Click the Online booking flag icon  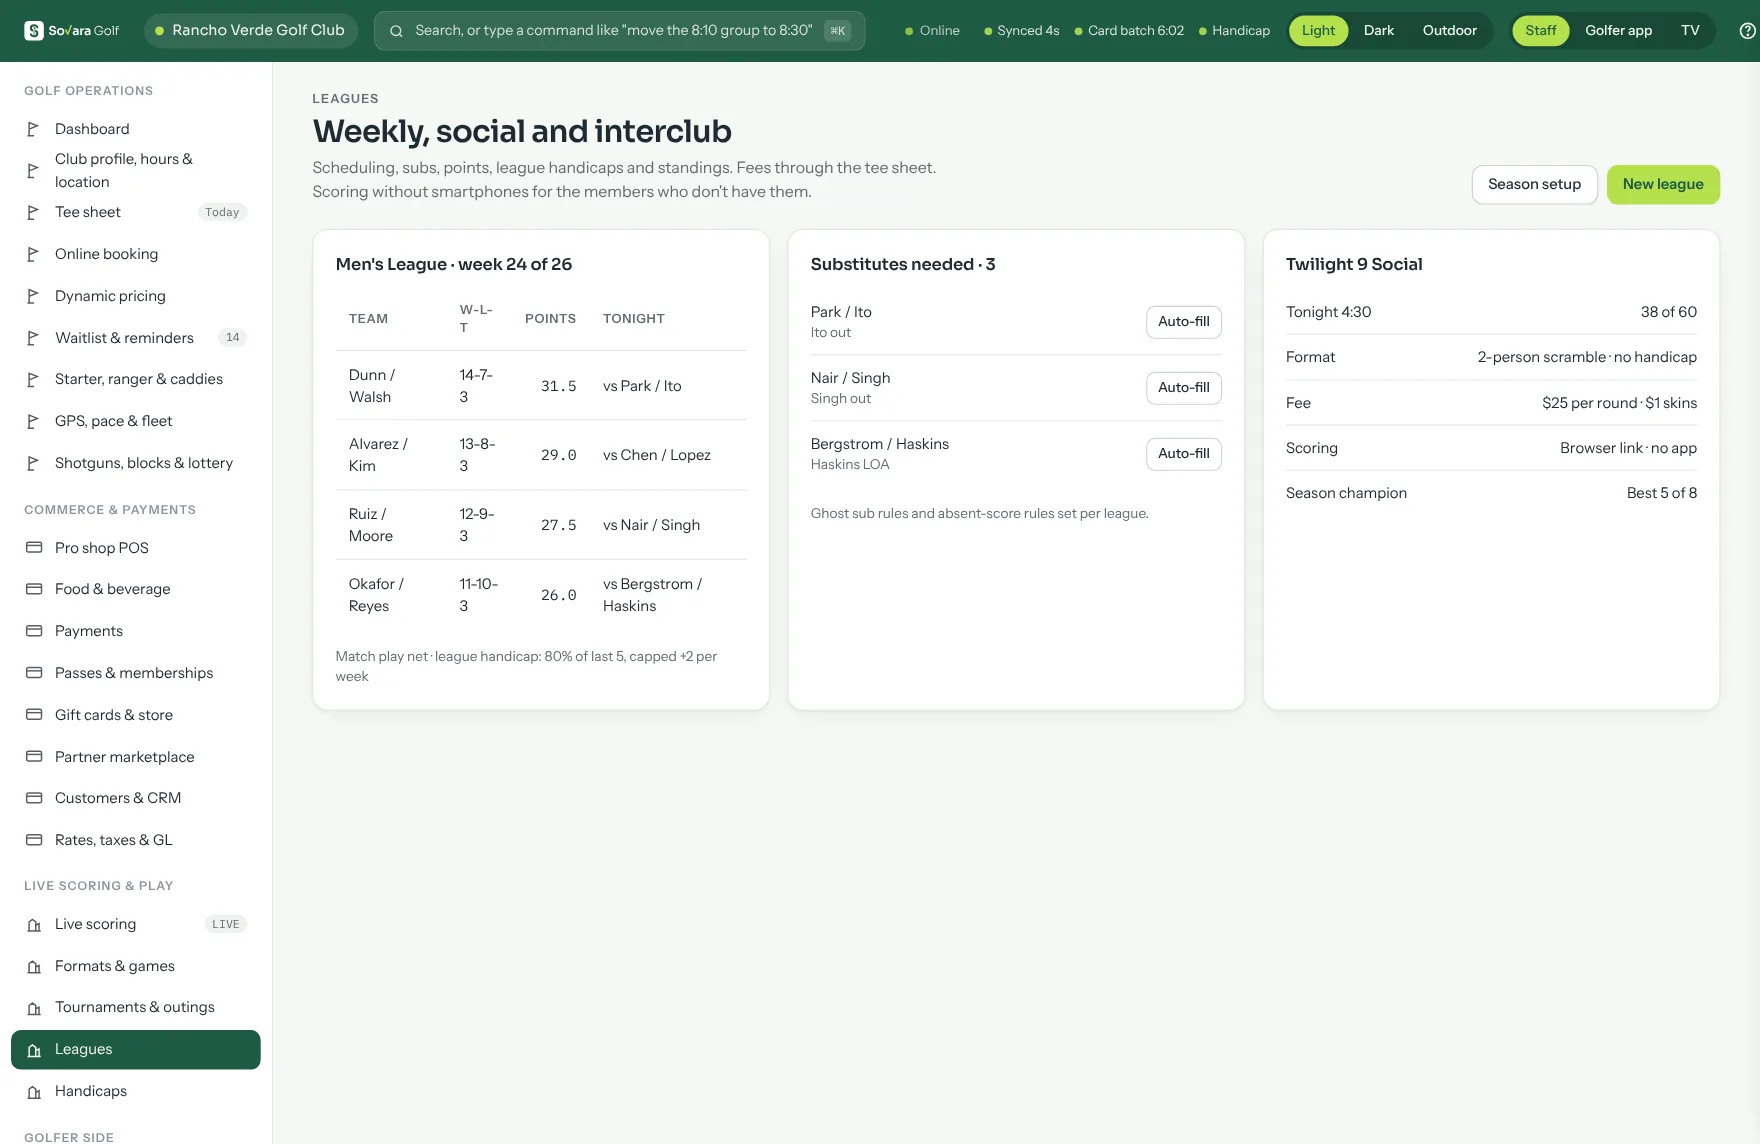33,254
